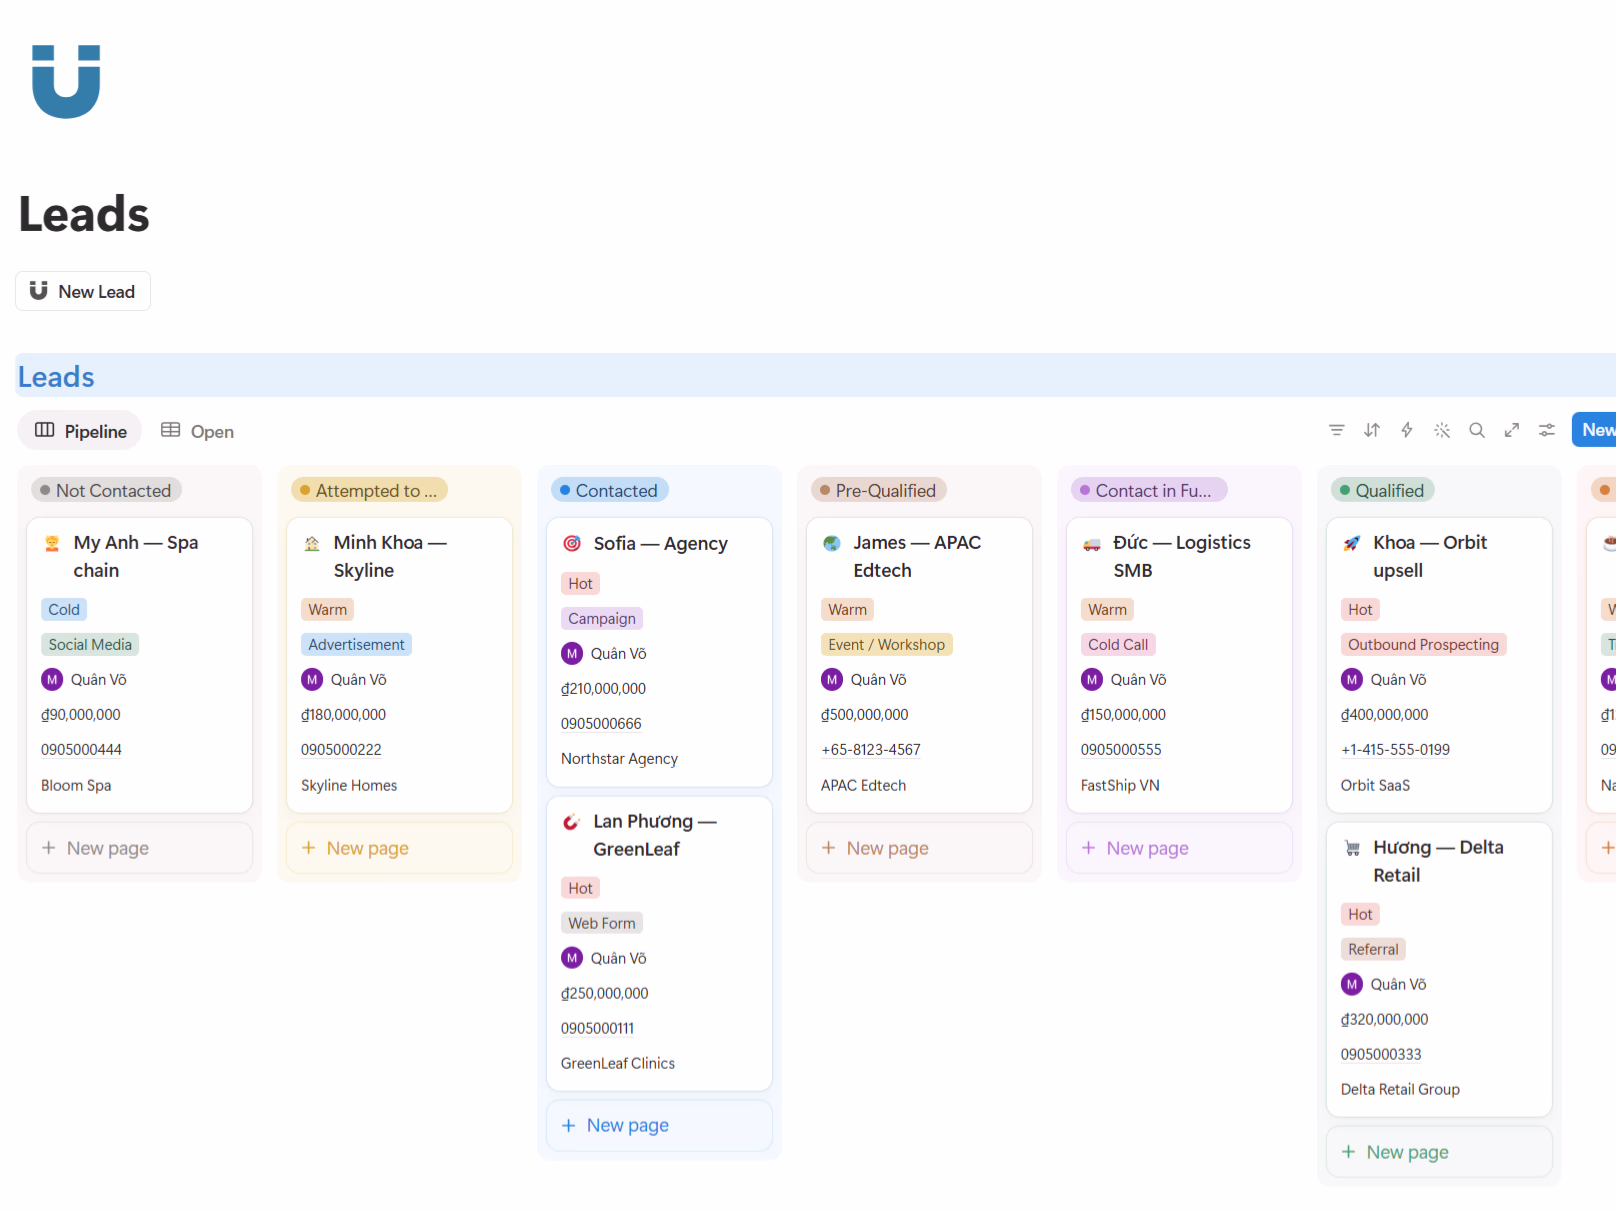Add new page in Contact in Fu... column
This screenshot has height=1212, width=1616.
tap(1180, 848)
